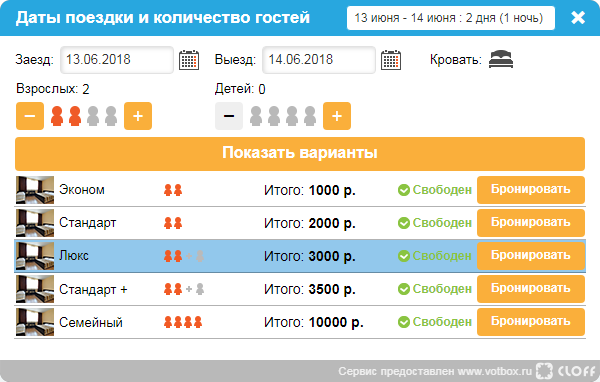Viewport: 600px width, 382px height.
Task: Select the fourth adult person icon
Action: [x=111, y=116]
